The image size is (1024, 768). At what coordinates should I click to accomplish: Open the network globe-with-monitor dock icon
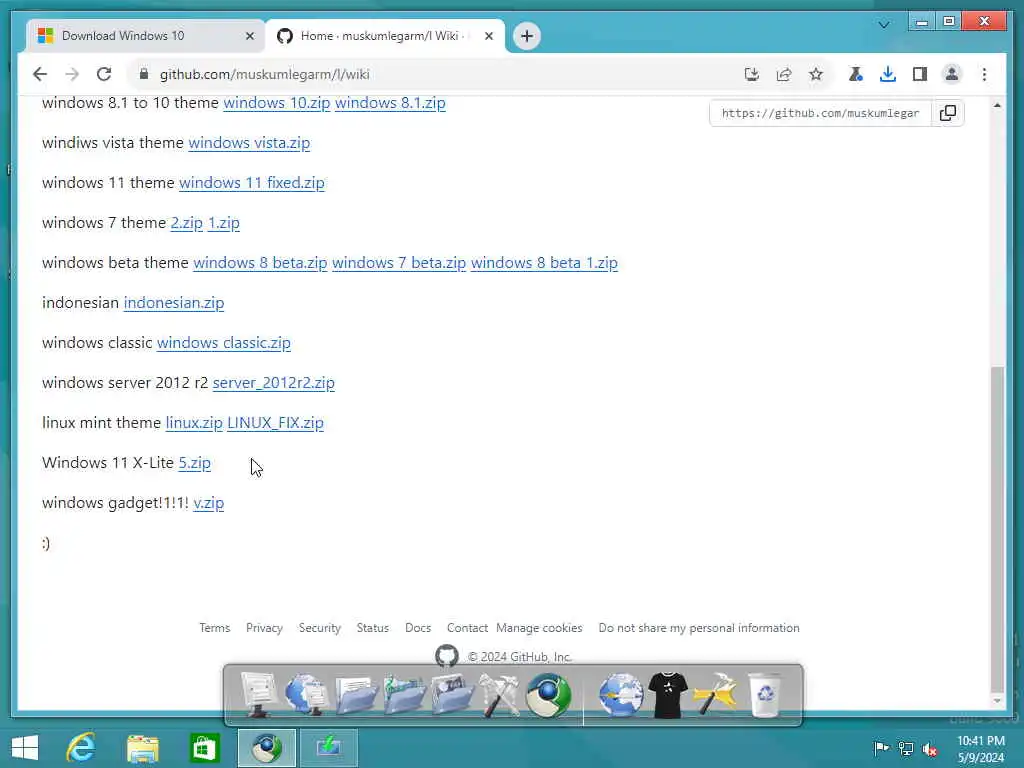click(x=306, y=695)
